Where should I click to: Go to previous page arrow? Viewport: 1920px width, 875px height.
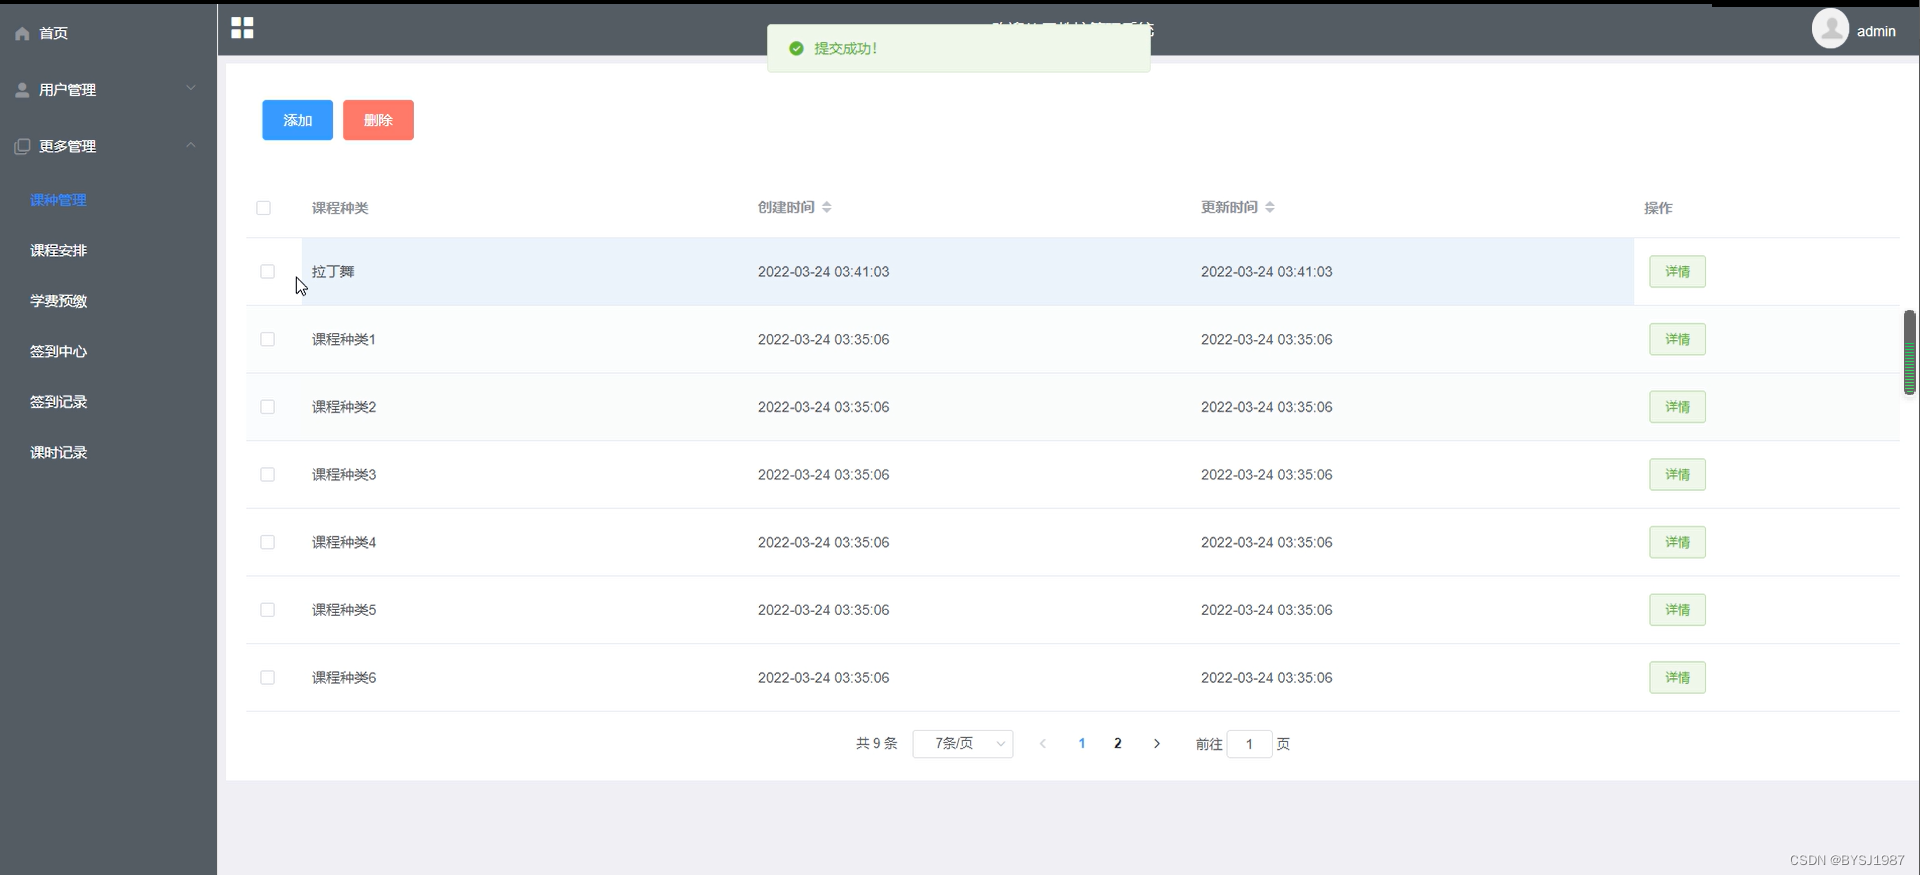click(x=1043, y=744)
